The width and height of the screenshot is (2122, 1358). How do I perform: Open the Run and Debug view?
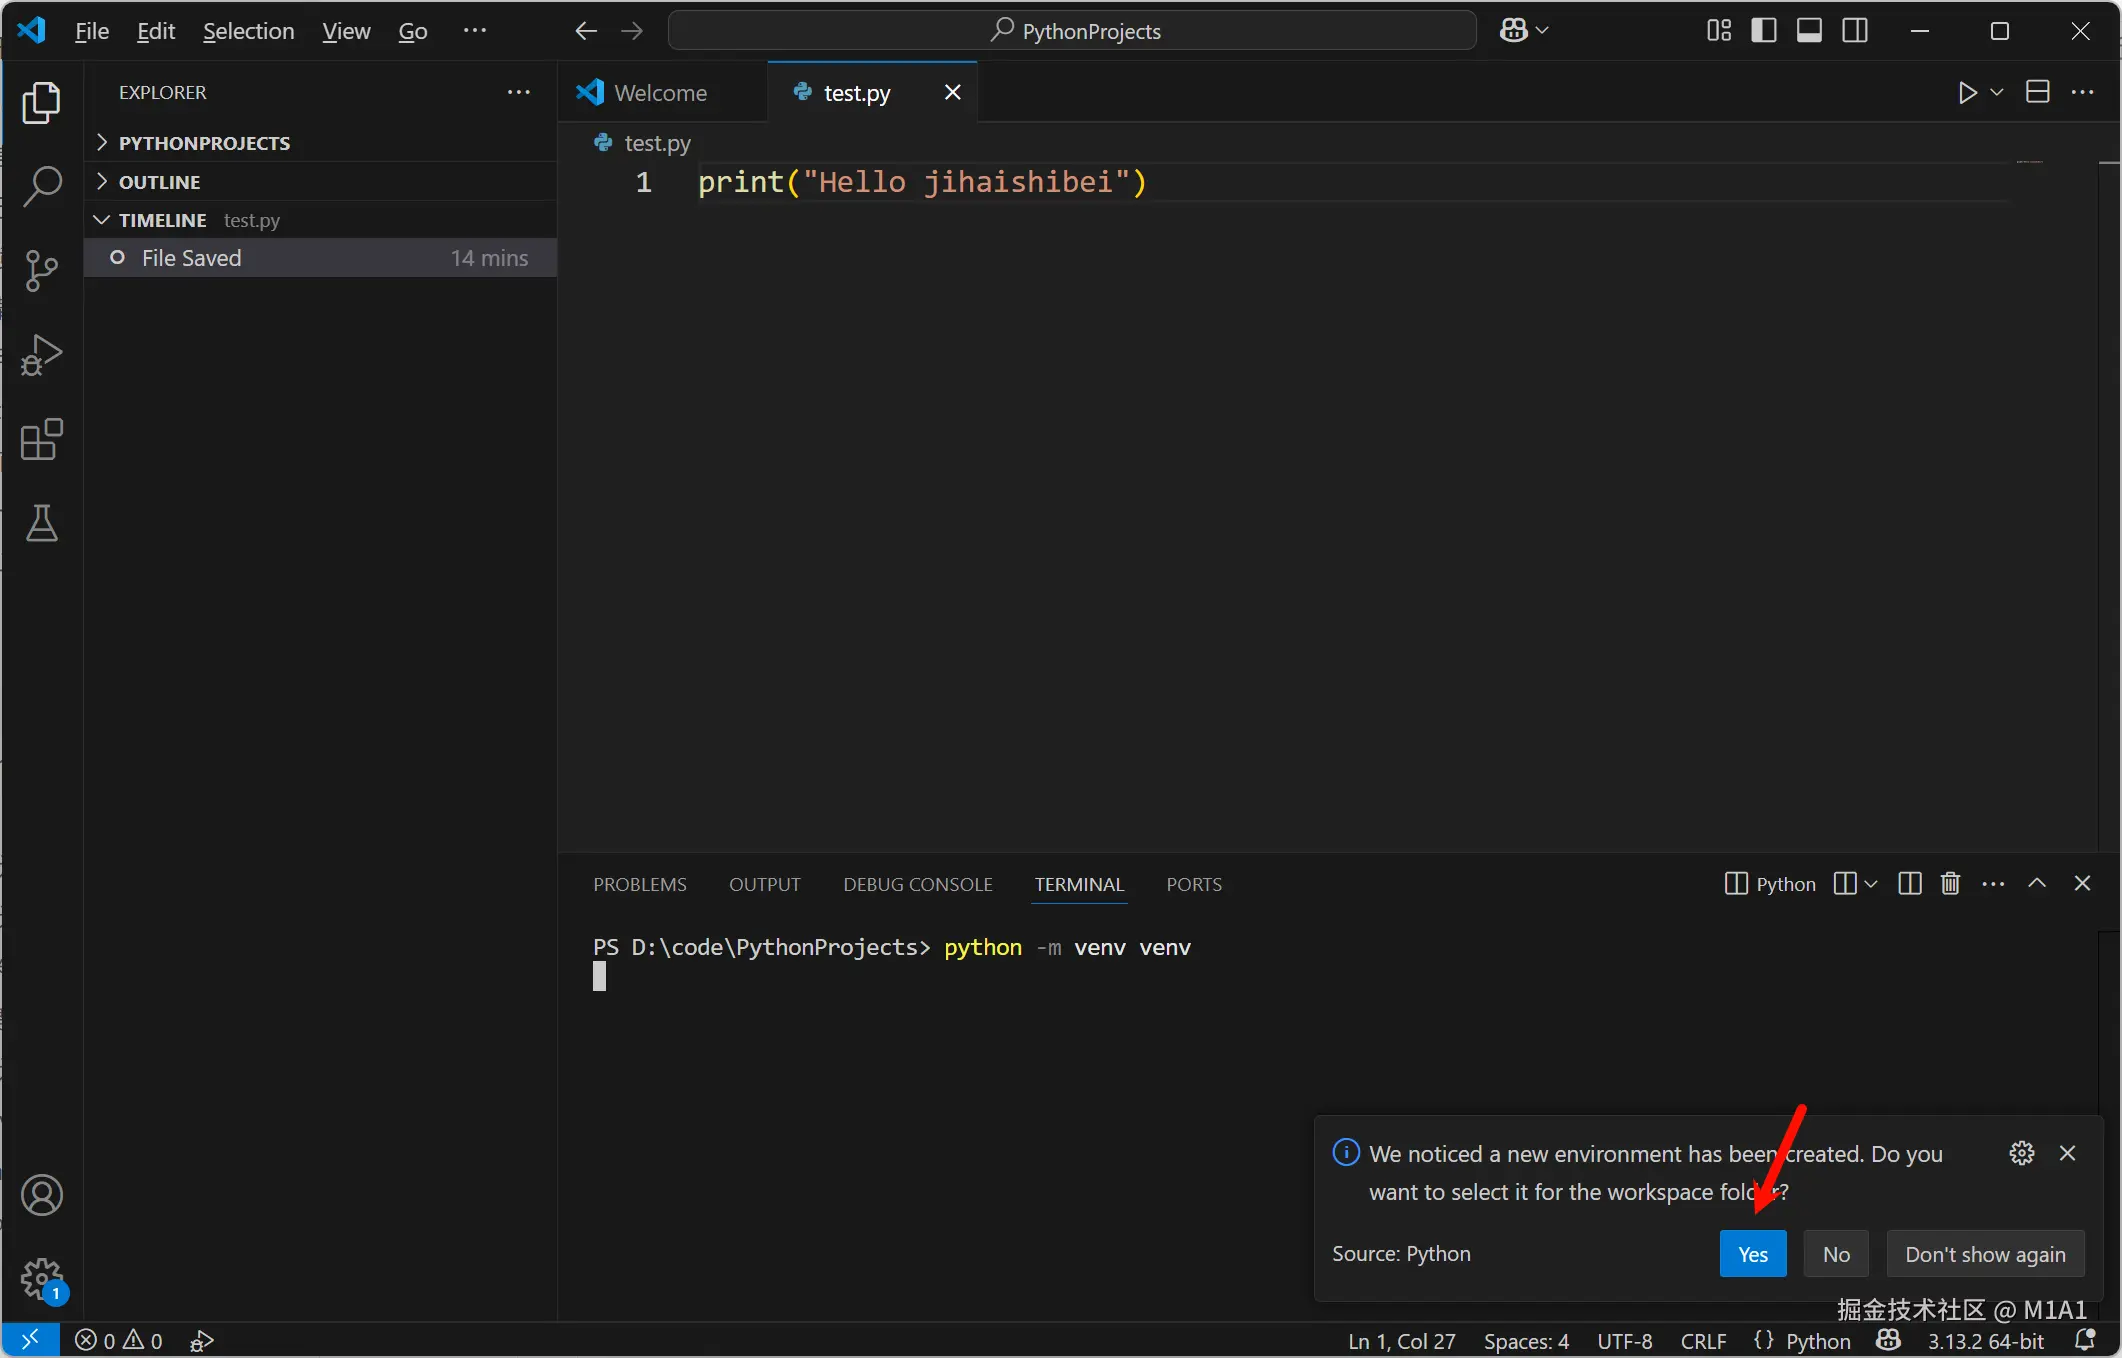click(x=41, y=355)
